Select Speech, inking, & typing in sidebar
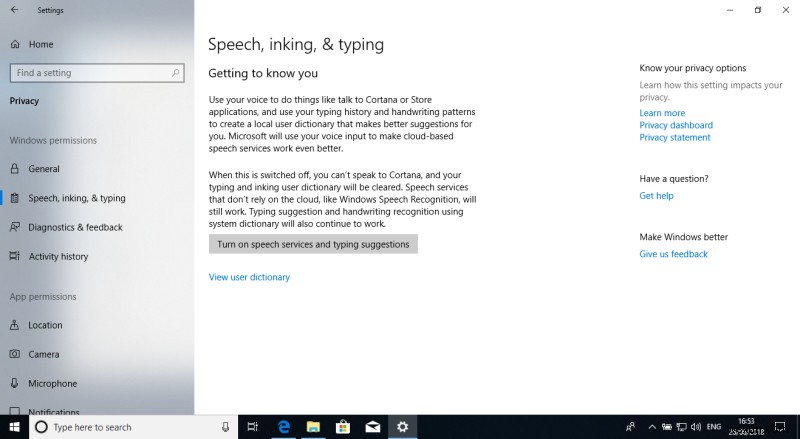The width and height of the screenshot is (800, 439). [x=77, y=198]
